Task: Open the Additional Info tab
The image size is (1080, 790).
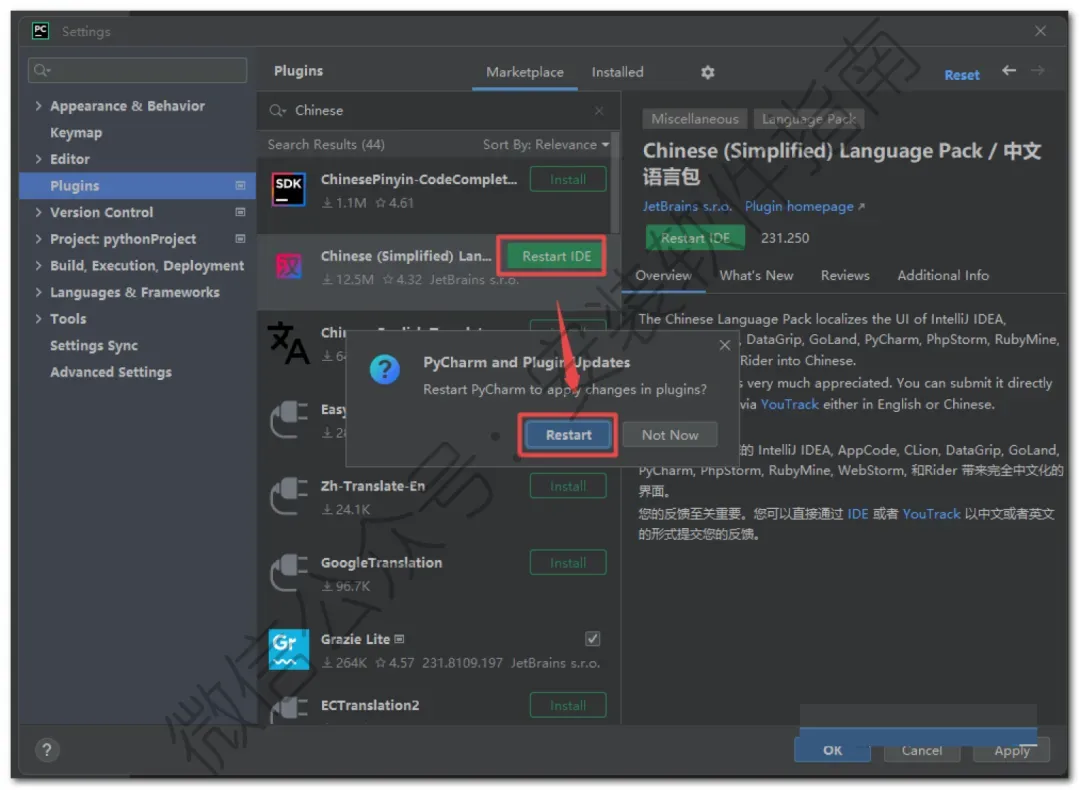Action: pyautogui.click(x=943, y=276)
